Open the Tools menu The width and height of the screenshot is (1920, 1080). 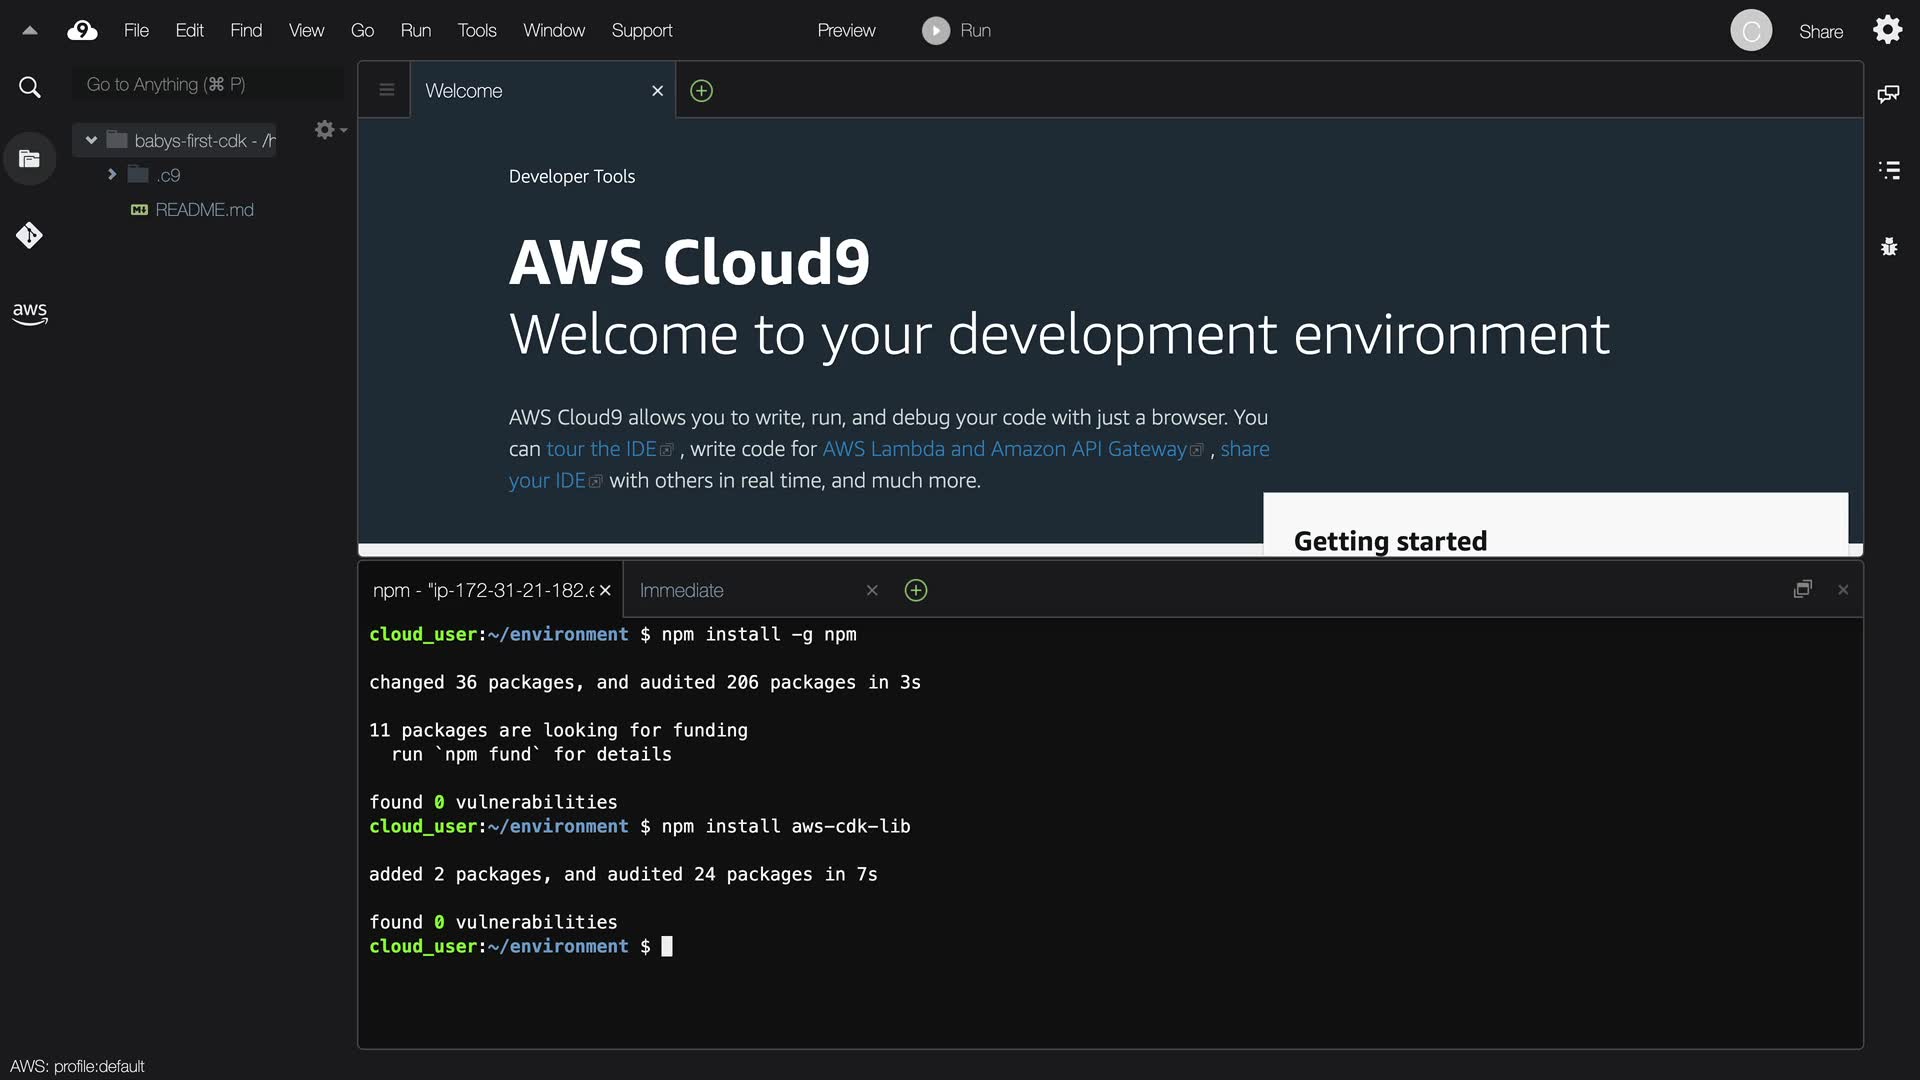pyautogui.click(x=476, y=30)
